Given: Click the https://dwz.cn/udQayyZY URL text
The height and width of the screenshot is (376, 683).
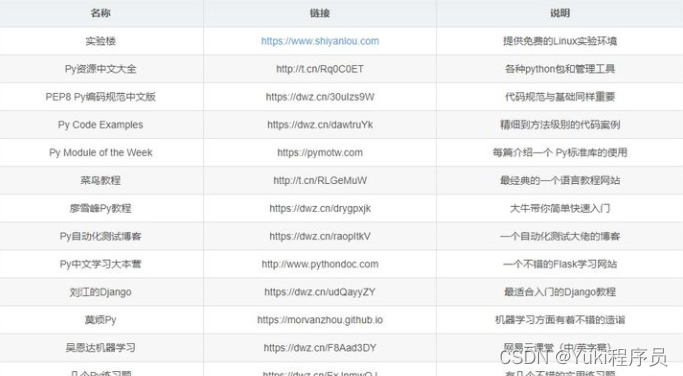Looking at the screenshot, I should point(320,292).
